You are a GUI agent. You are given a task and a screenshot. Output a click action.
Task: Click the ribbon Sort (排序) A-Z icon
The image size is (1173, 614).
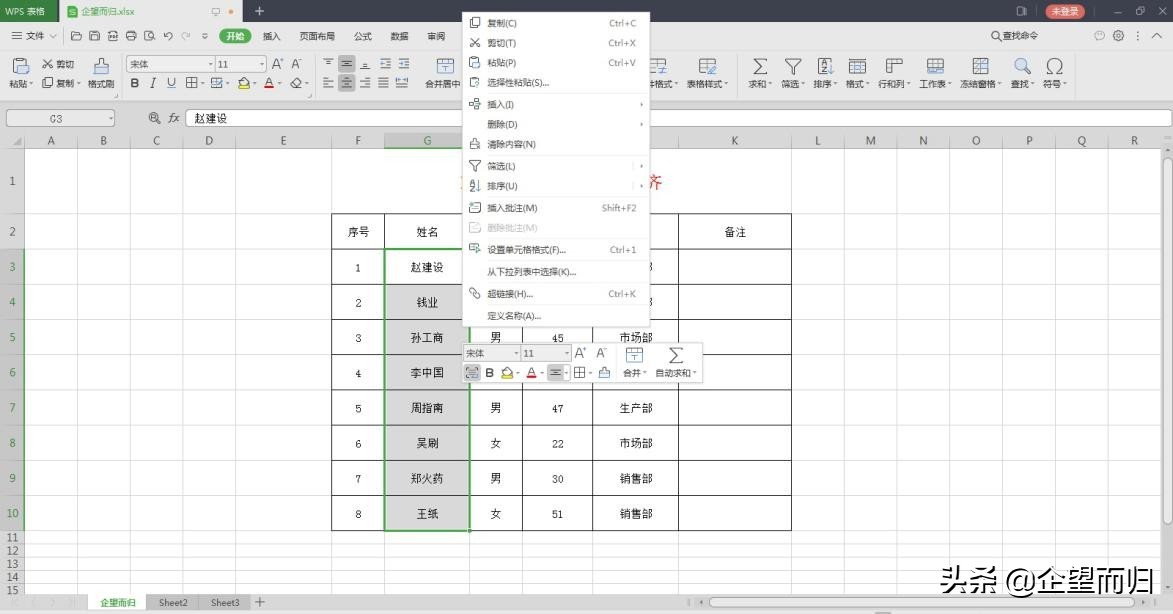[x=824, y=66]
